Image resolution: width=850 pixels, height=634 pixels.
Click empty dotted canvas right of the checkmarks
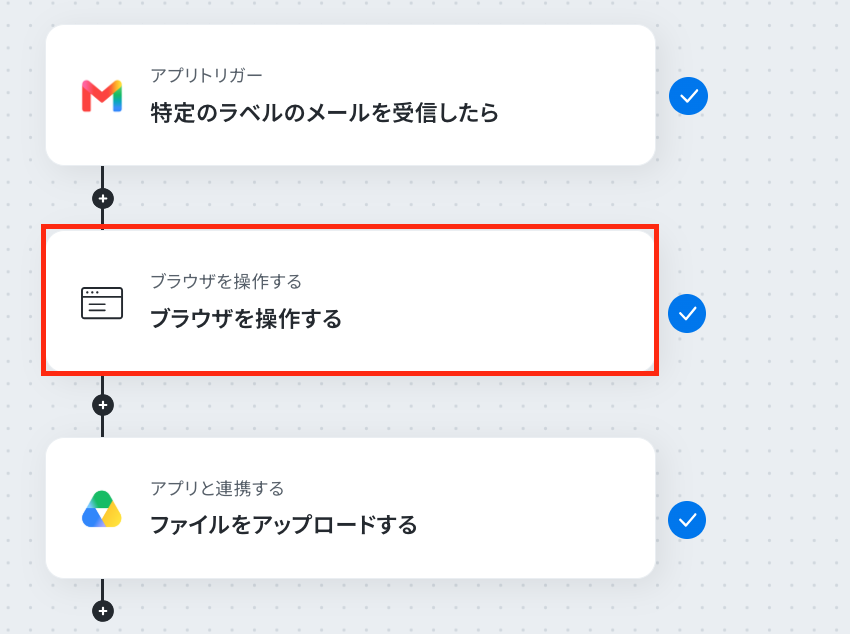click(781, 217)
